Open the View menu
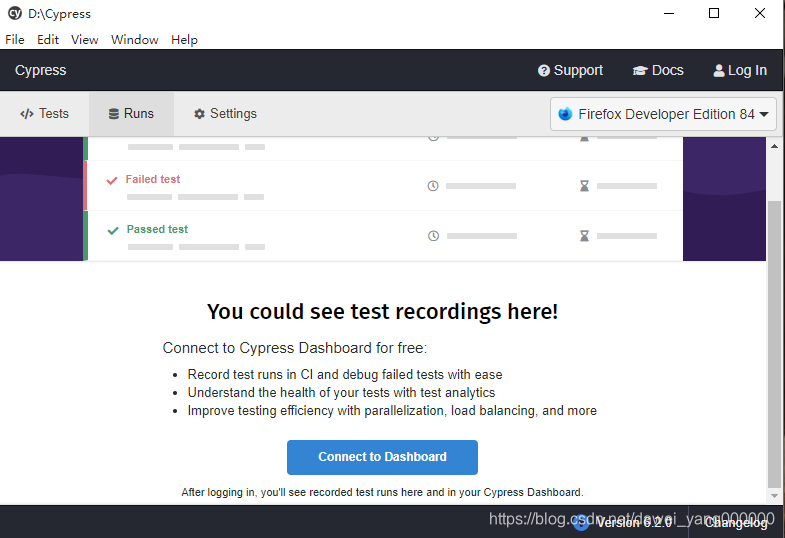This screenshot has width=785, height=538. pyautogui.click(x=84, y=40)
